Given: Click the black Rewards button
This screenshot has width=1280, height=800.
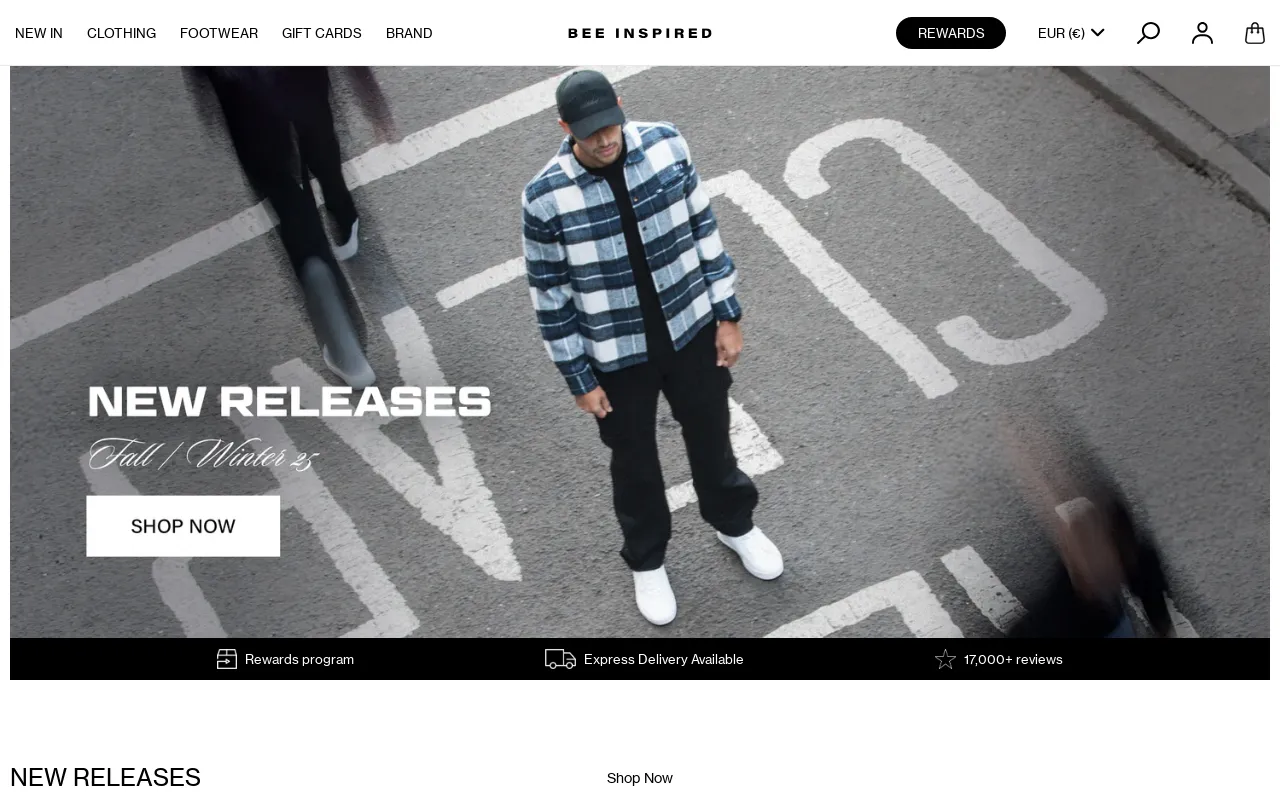Looking at the screenshot, I should (951, 33).
